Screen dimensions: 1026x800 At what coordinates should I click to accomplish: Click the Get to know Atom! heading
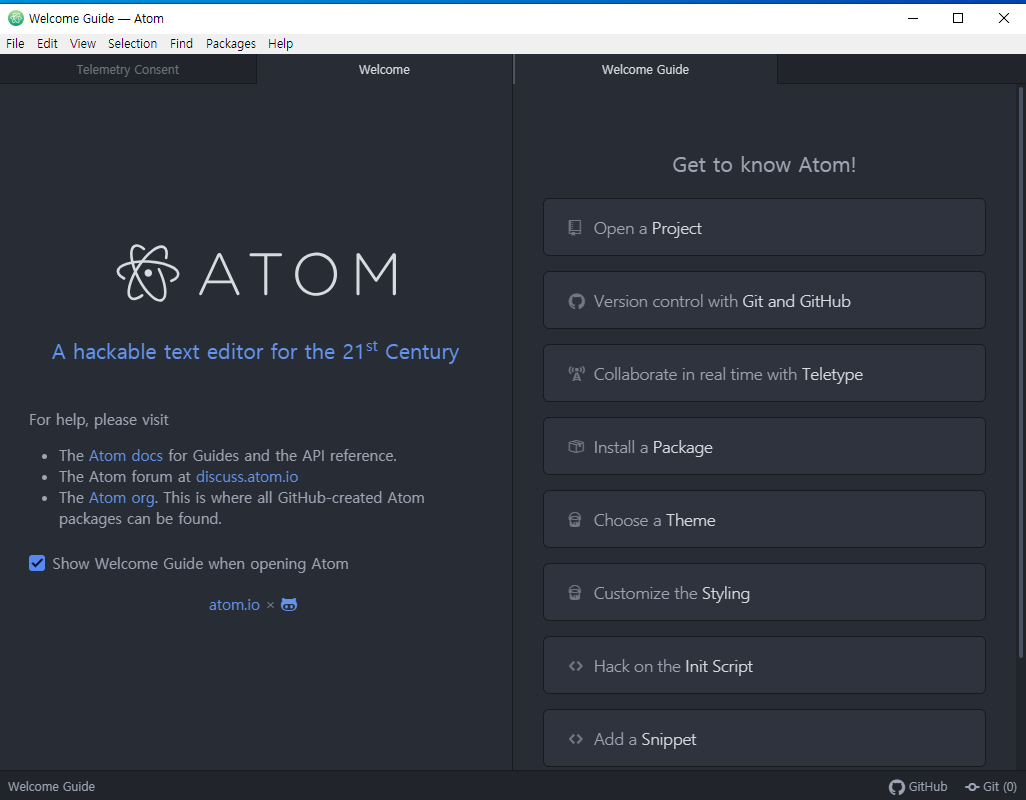click(x=764, y=164)
